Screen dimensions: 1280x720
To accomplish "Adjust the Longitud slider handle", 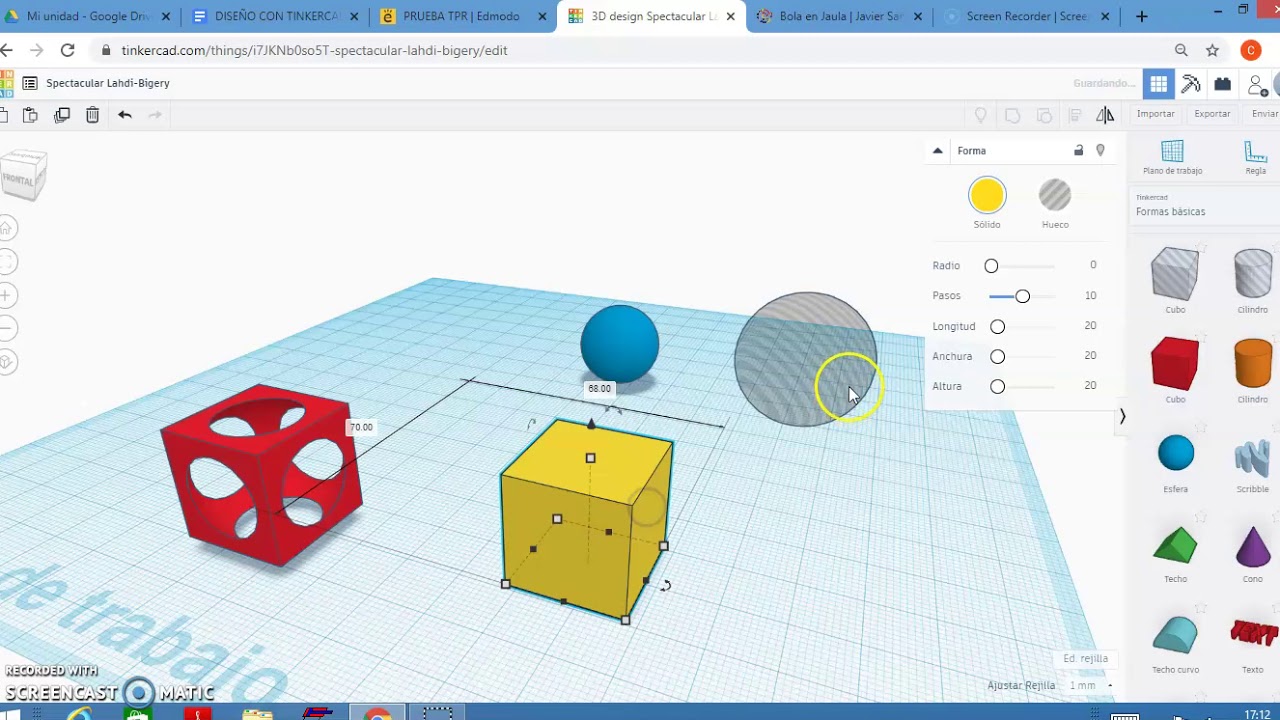I will pos(997,326).
